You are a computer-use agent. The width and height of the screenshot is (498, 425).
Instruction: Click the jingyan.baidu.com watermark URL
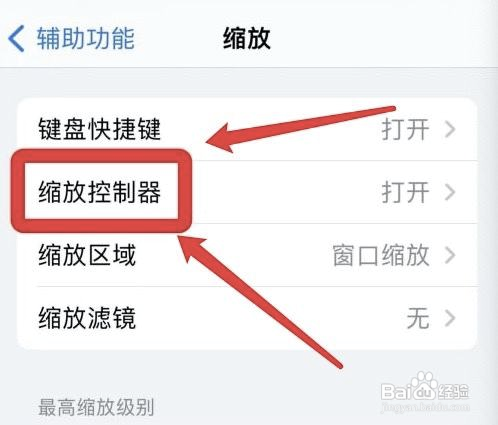click(425, 407)
